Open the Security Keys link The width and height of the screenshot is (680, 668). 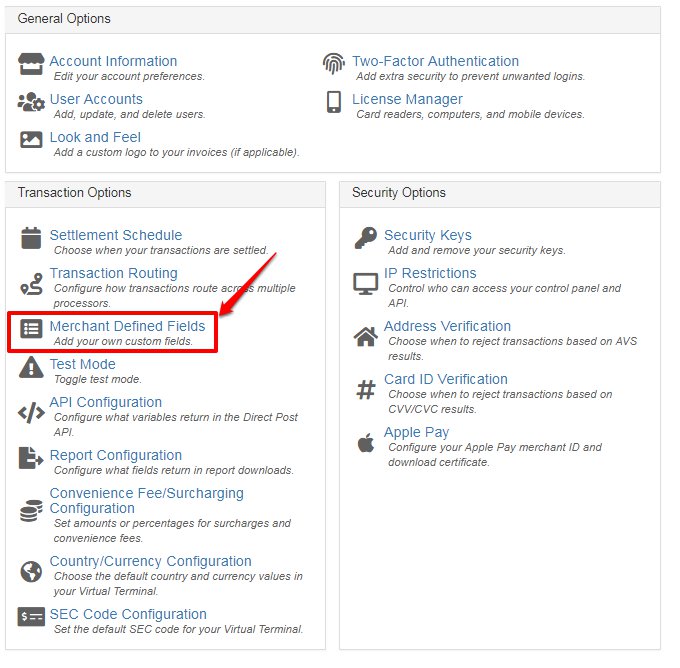tap(428, 235)
